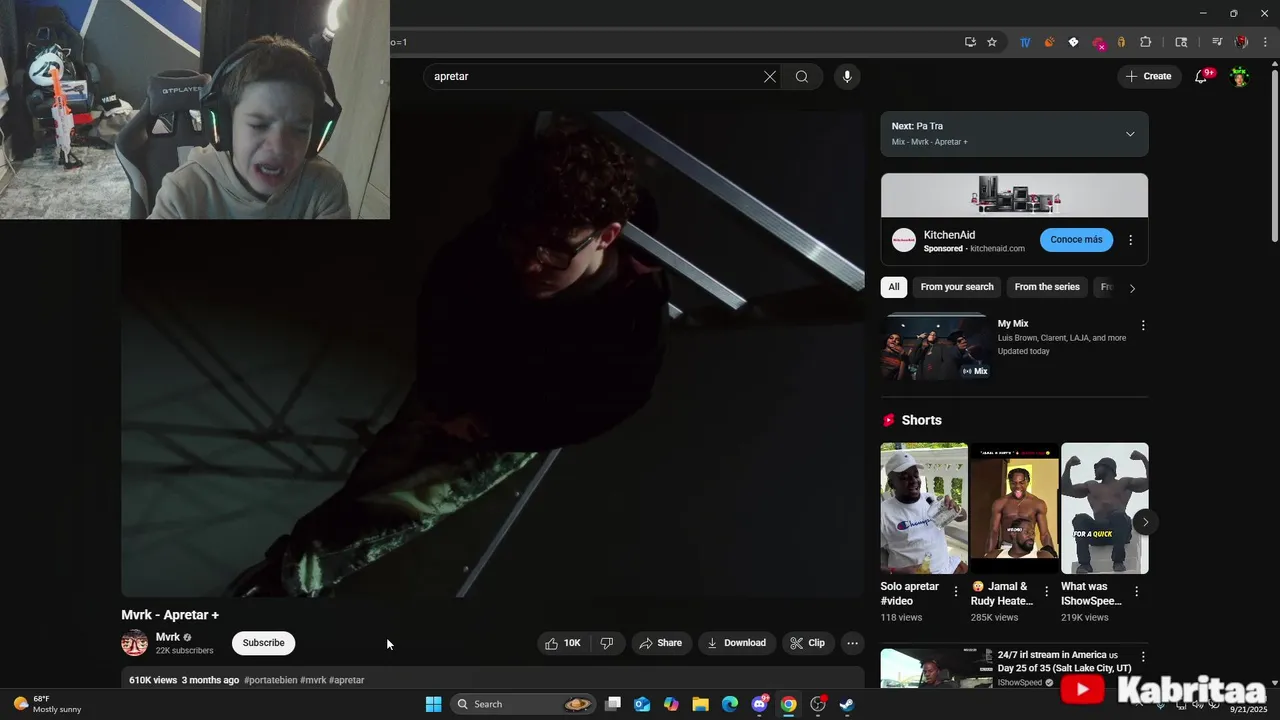Click the #apretar hashtag
The height and width of the screenshot is (720, 1280).
(346, 680)
